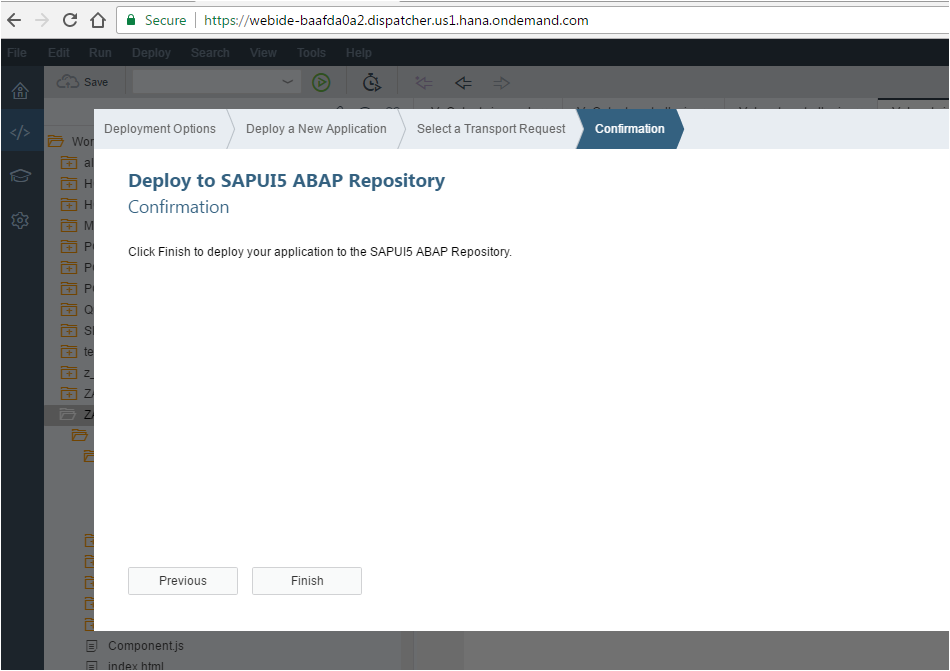This screenshot has width=950, height=671.
Task: Click the timer run icon in toolbar
Action: pos(371,82)
